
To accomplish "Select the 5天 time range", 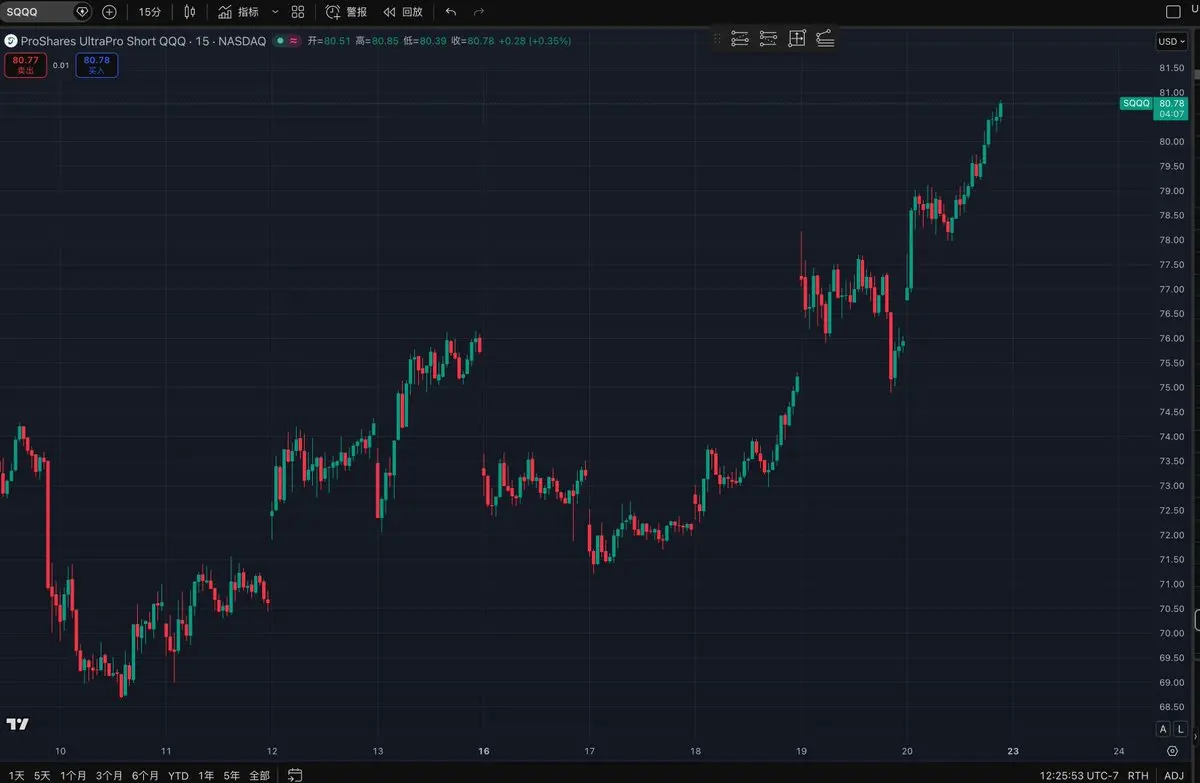I will (42, 775).
